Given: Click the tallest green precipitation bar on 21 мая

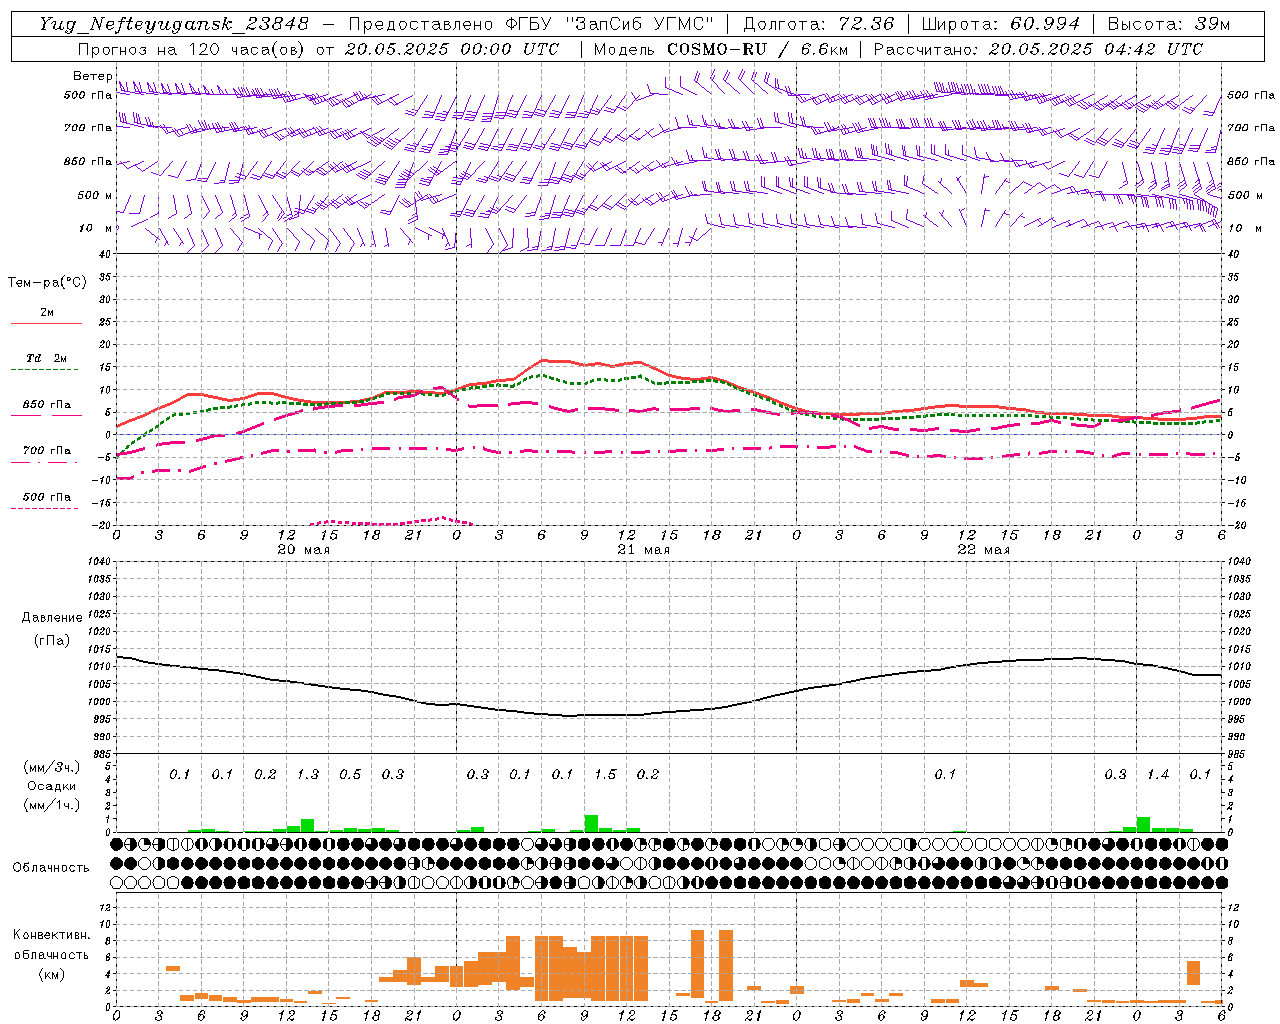Looking at the screenshot, I should tap(591, 823).
